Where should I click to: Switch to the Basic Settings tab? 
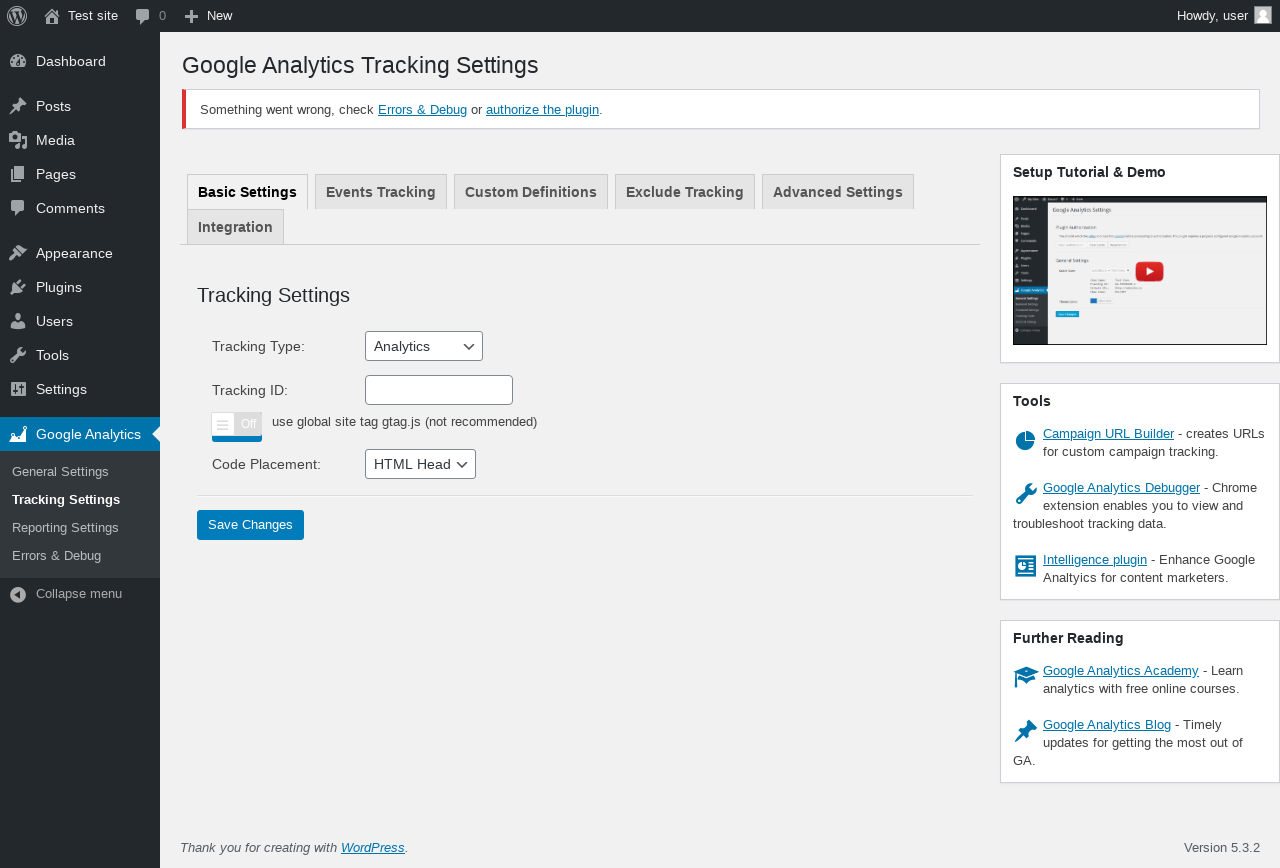tap(247, 192)
